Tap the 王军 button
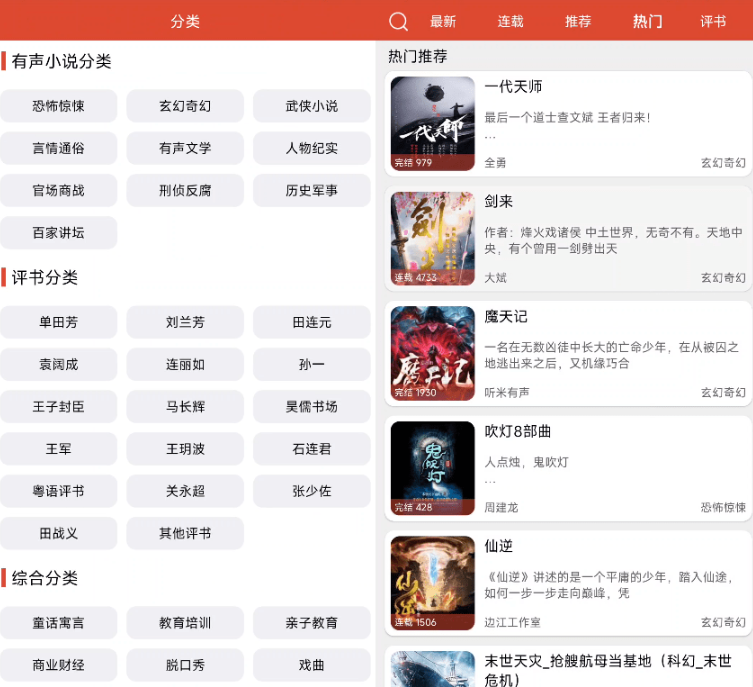Screen dimensions: 753x687 tap(59, 449)
